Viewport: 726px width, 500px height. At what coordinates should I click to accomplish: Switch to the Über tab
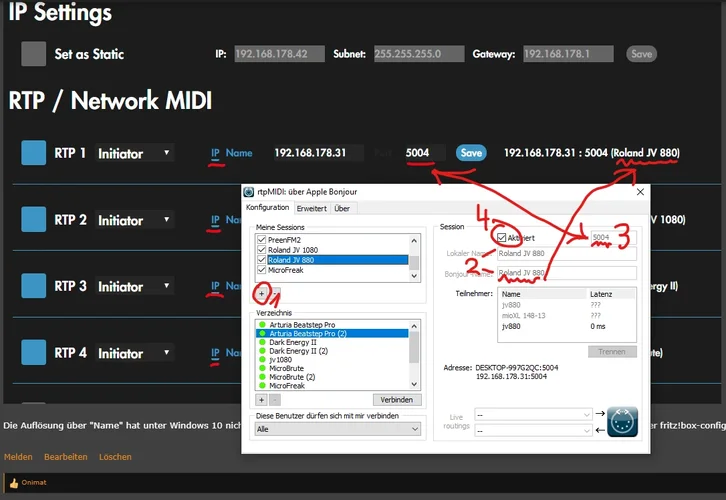(342, 208)
